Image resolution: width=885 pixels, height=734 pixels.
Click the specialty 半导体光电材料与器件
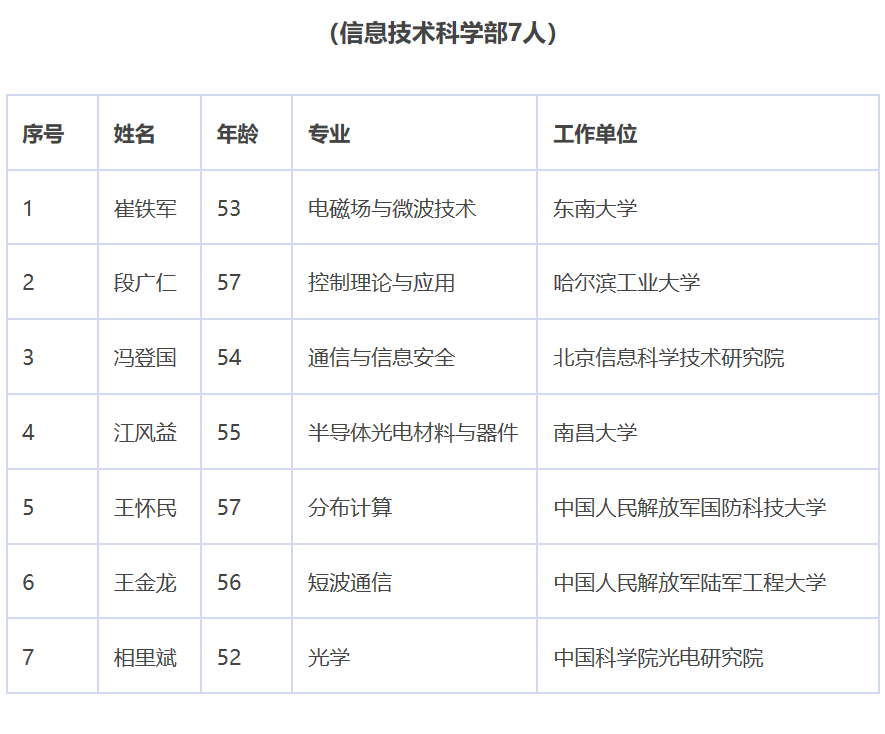tap(413, 432)
